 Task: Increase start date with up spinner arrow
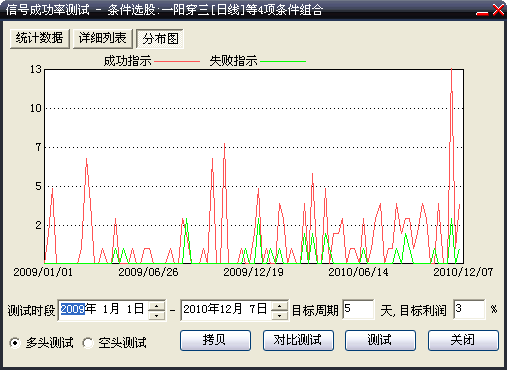pyautogui.click(x=157, y=306)
